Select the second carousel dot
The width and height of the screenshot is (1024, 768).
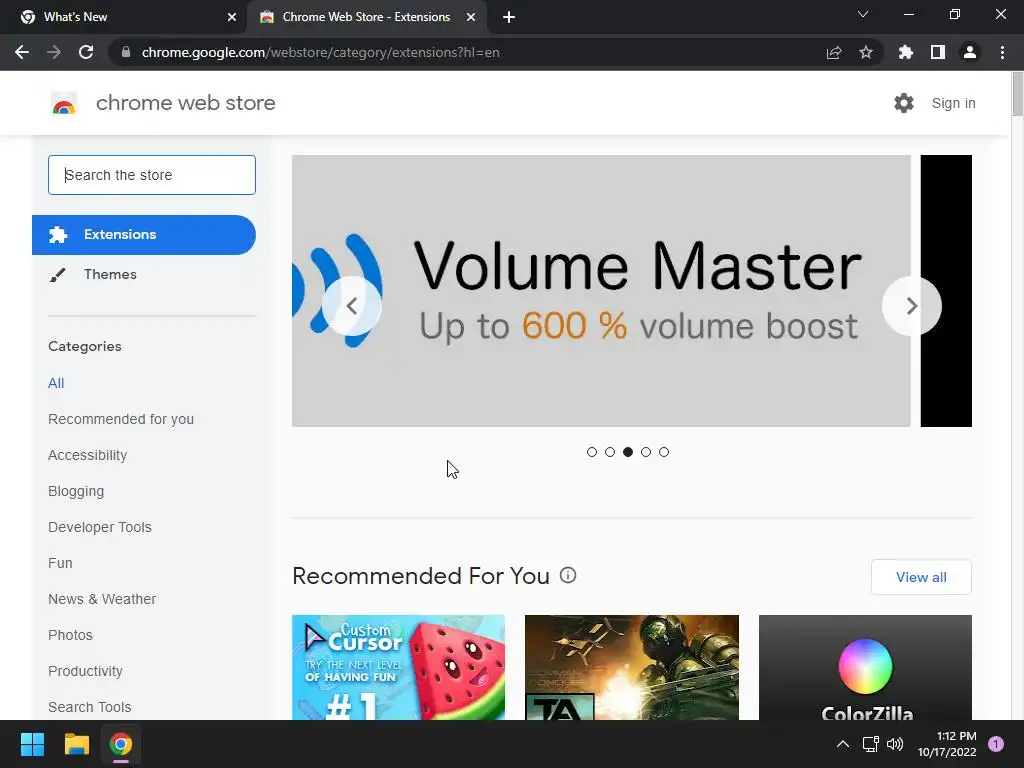tap(610, 452)
